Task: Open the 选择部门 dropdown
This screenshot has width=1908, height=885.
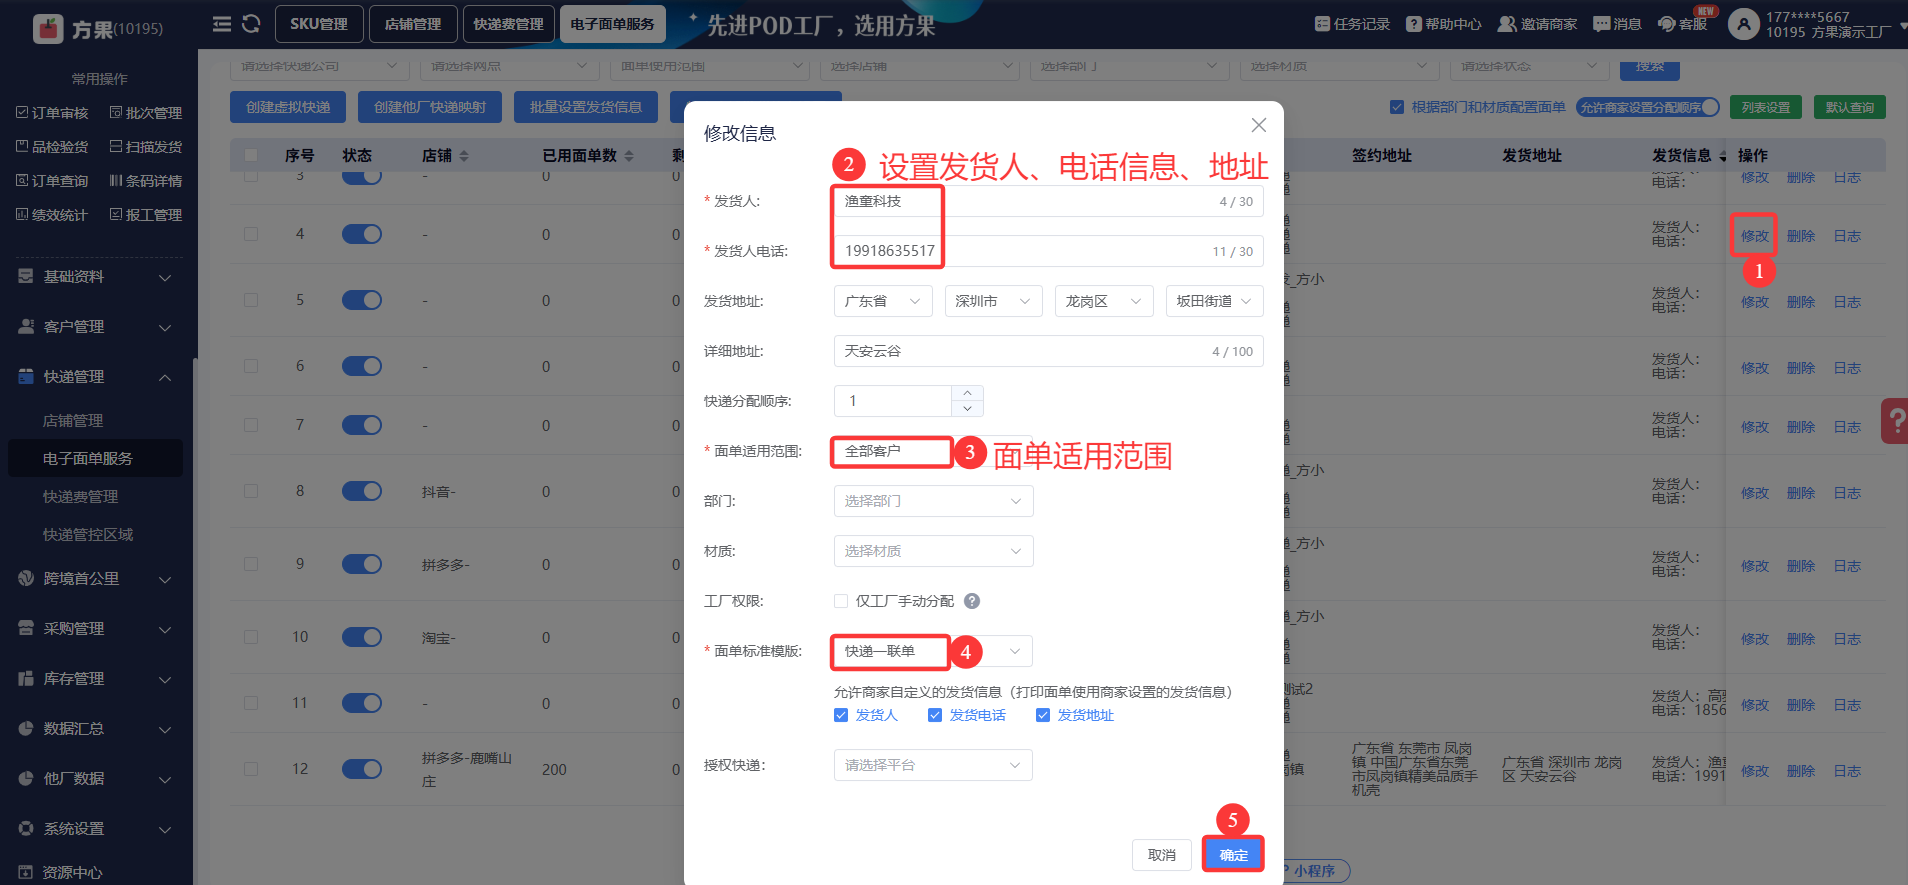Action: 933,501
